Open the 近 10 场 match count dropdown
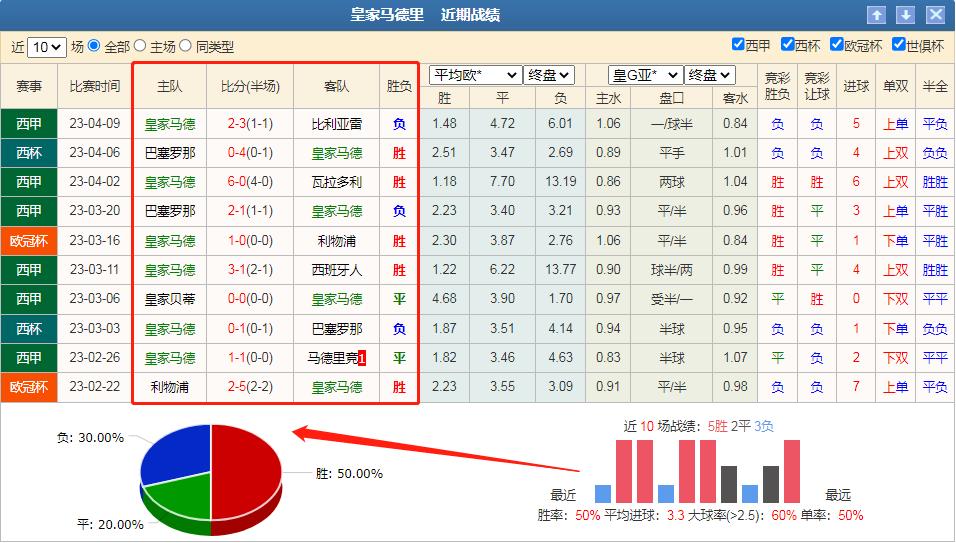This screenshot has height=543, width=956. click(x=47, y=47)
